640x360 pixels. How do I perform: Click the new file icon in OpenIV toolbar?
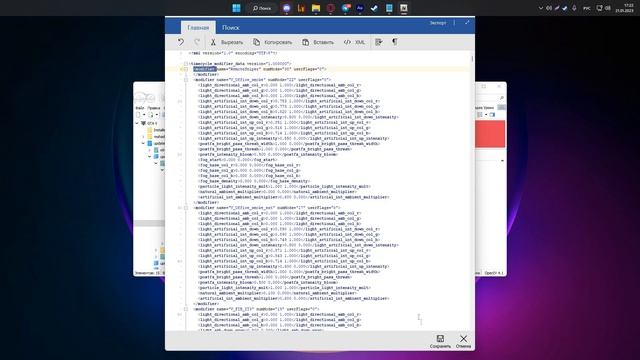click(x=139, y=115)
